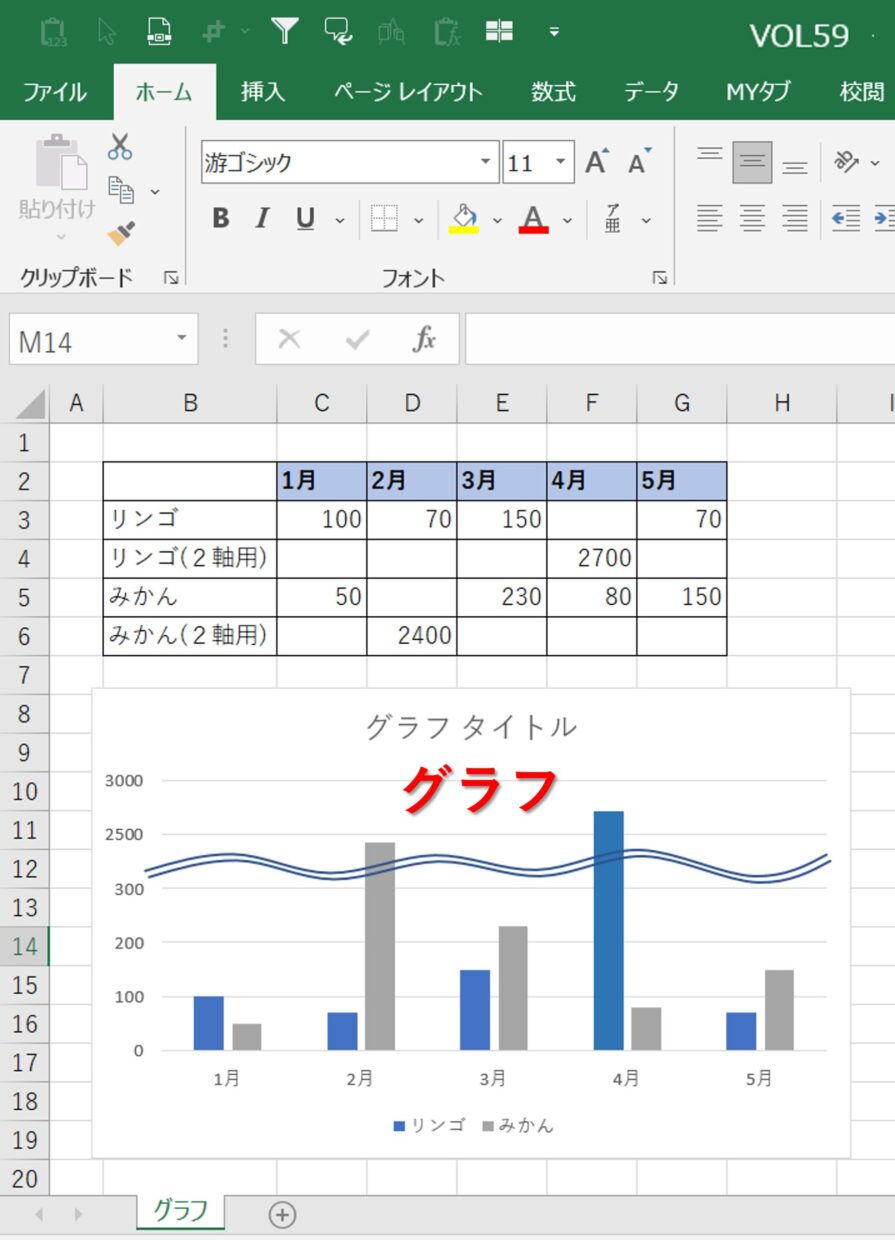The width and height of the screenshot is (895, 1240).
Task: Apply the yellow fill color
Action: (465, 219)
